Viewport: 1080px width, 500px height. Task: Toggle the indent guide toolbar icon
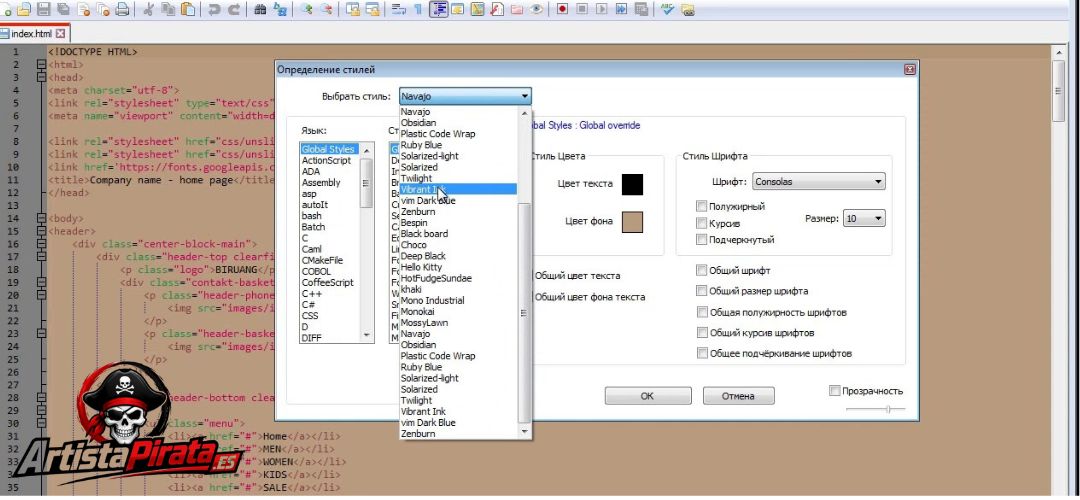(x=438, y=10)
